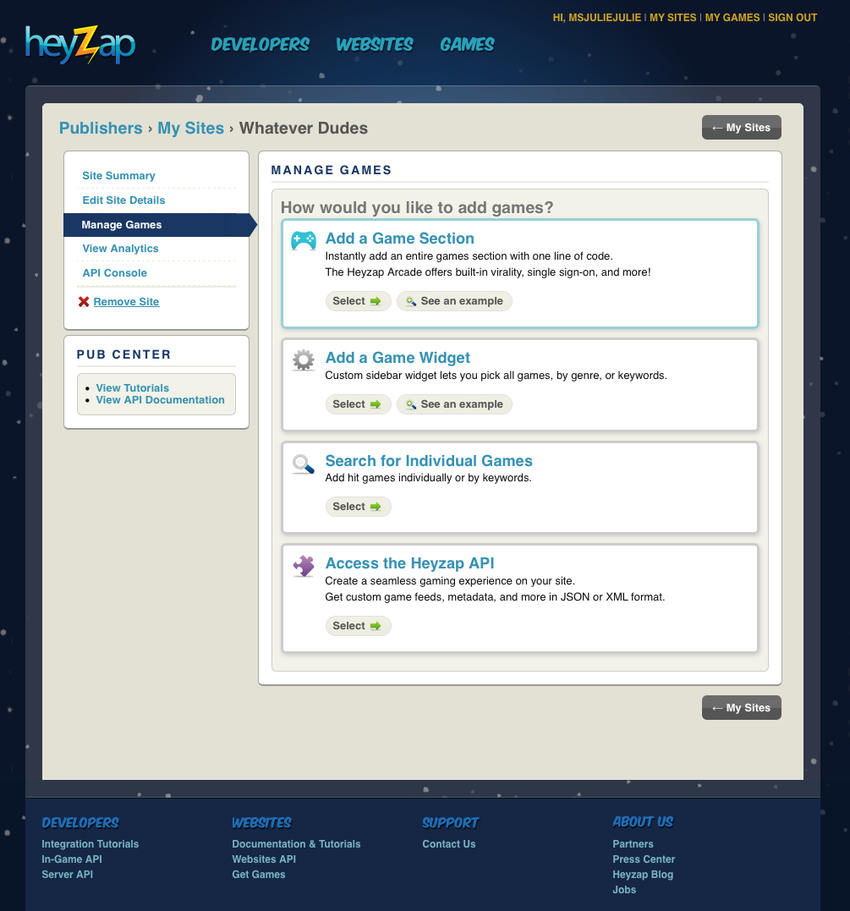Click the PUB CENTER panel heading

click(x=124, y=354)
